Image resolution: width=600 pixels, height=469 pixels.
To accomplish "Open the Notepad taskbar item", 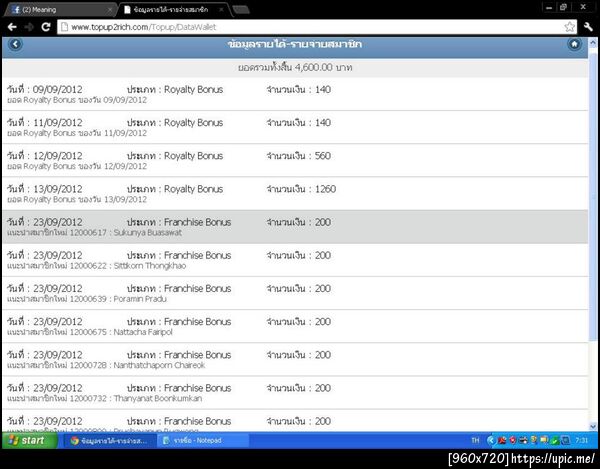I will pyautogui.click(x=202, y=441).
